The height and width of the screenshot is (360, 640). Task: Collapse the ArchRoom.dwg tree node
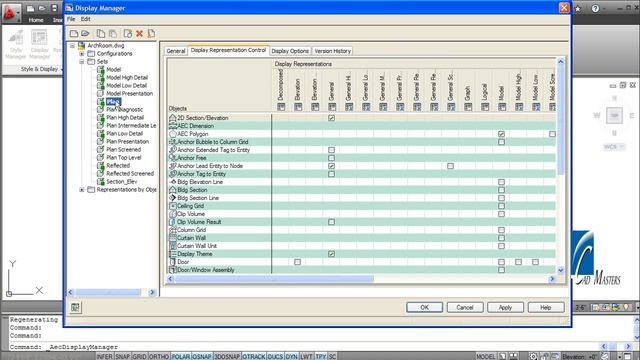[72, 46]
